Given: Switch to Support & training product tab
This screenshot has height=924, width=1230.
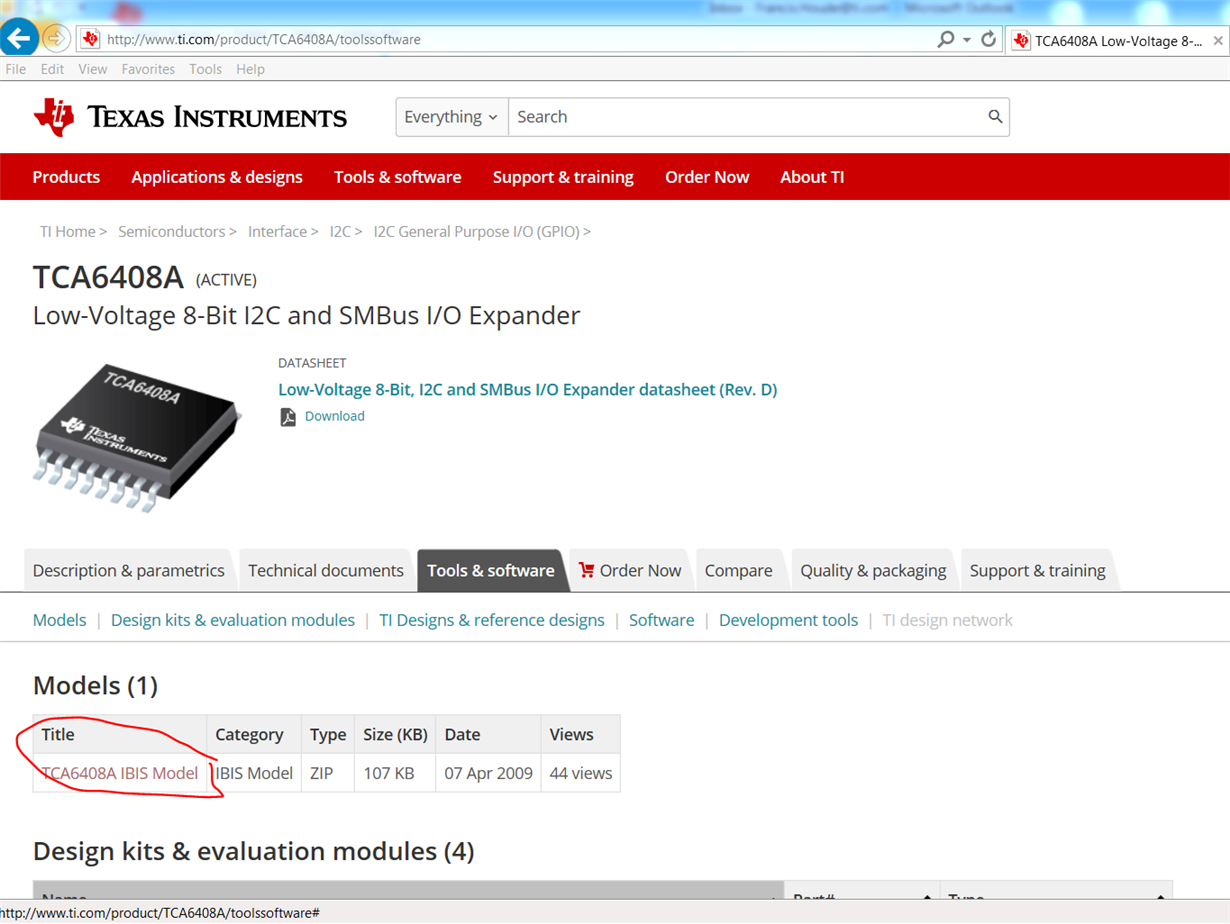Looking at the screenshot, I should pyautogui.click(x=1038, y=570).
